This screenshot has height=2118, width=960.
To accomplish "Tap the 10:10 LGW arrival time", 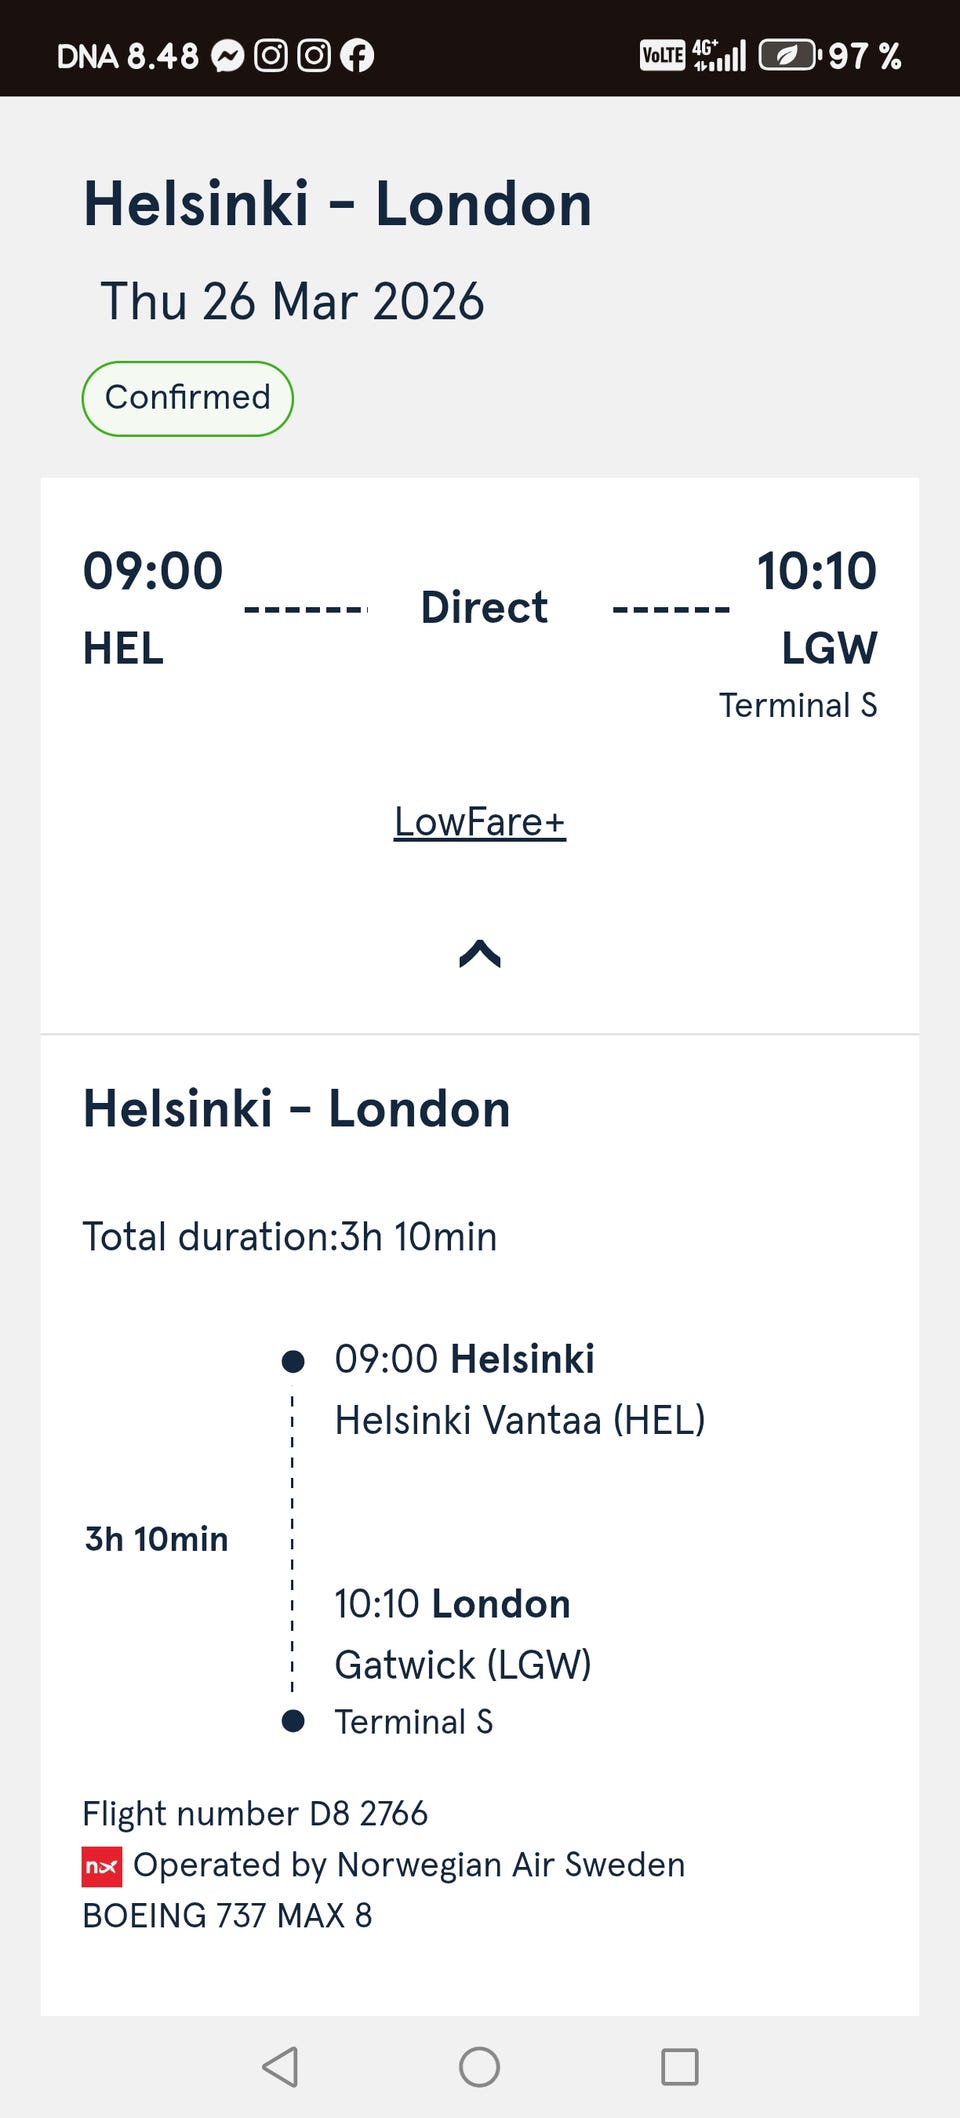I will [x=816, y=571].
